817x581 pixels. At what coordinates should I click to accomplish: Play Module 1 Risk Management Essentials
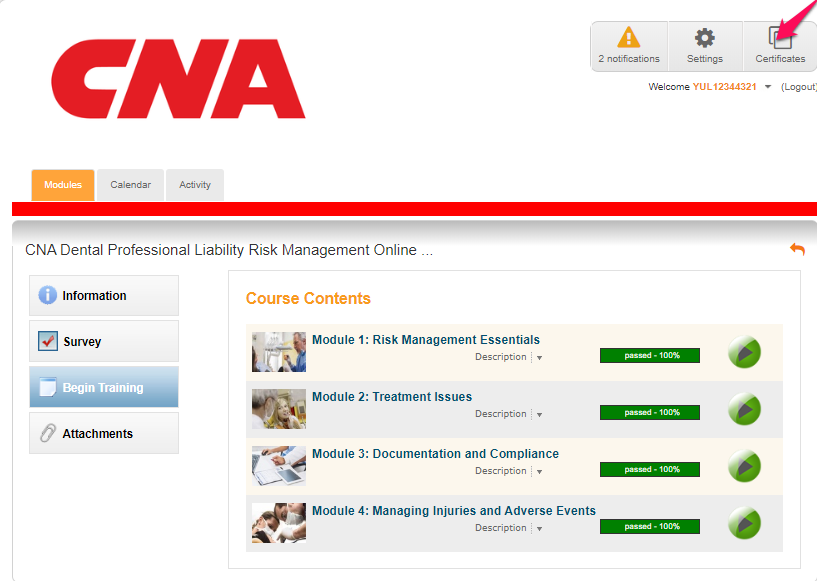(x=744, y=352)
